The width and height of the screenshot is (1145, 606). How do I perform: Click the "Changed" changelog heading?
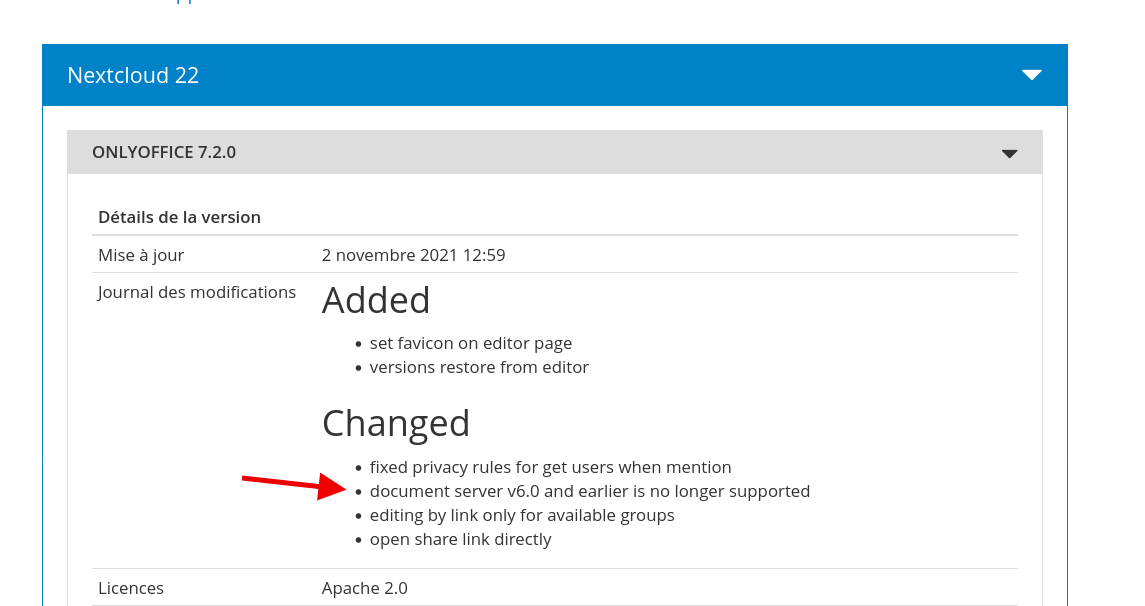pyautogui.click(x=396, y=423)
